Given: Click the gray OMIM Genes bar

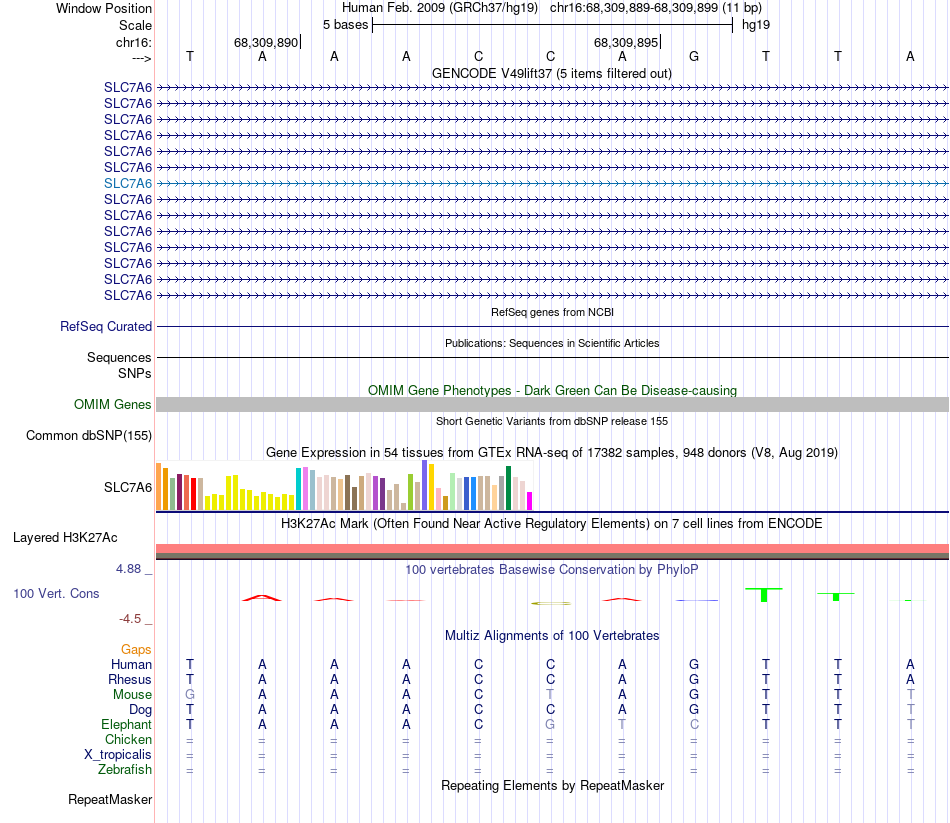Looking at the screenshot, I should point(552,405).
